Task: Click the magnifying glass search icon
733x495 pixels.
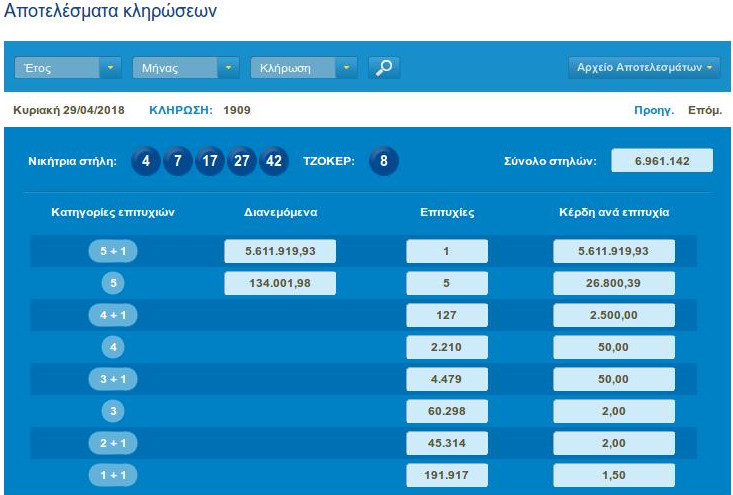Action: click(384, 68)
